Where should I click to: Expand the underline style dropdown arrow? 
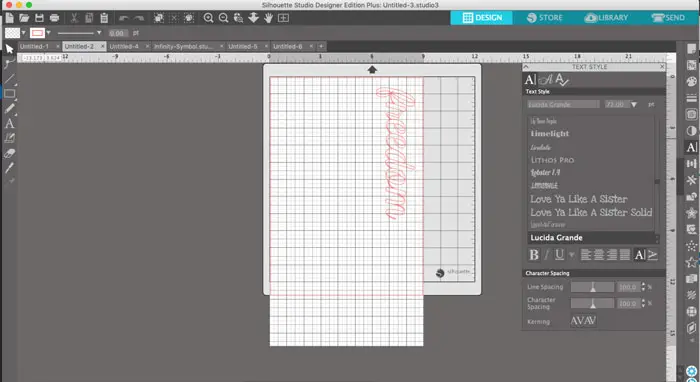(571, 255)
